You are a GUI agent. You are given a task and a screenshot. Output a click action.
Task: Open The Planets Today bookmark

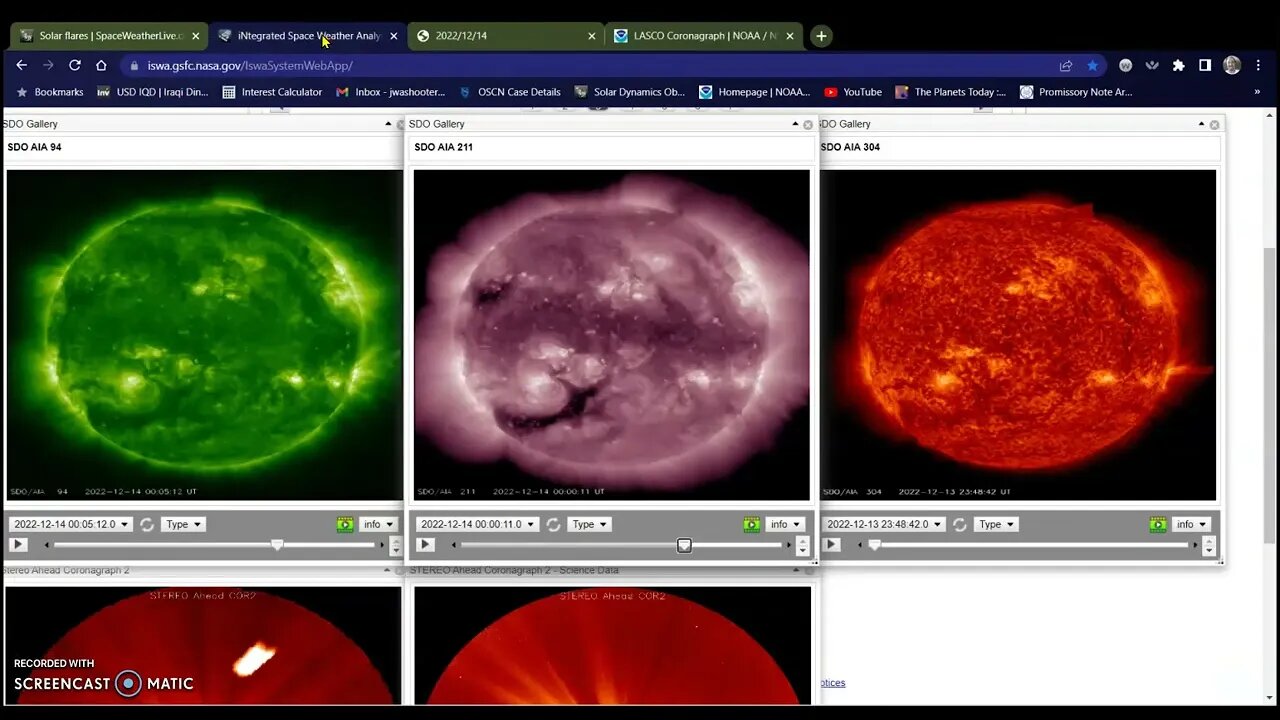tap(950, 92)
